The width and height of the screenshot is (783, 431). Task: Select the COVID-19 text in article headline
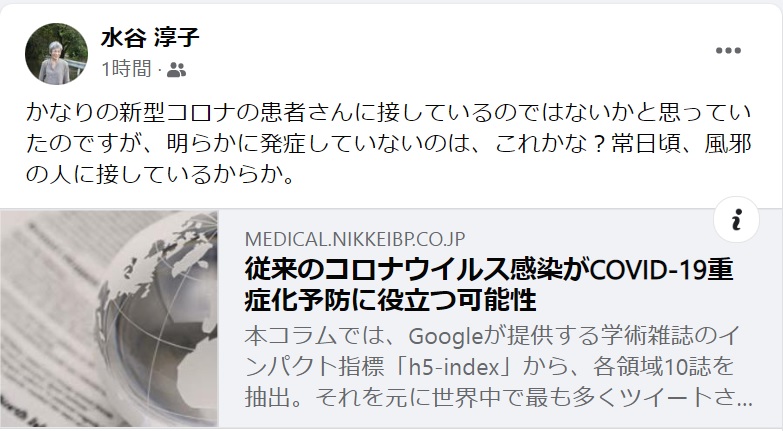(x=650, y=269)
